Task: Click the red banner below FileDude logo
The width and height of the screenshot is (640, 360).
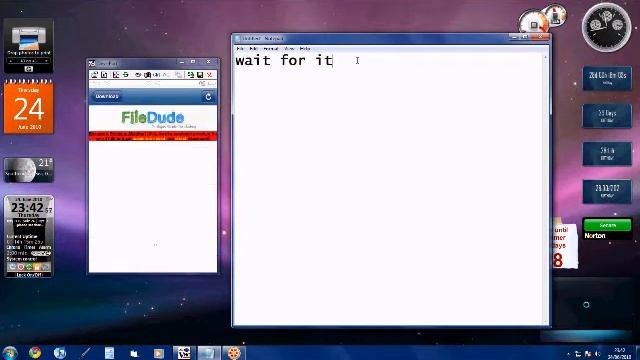Action: (153, 136)
